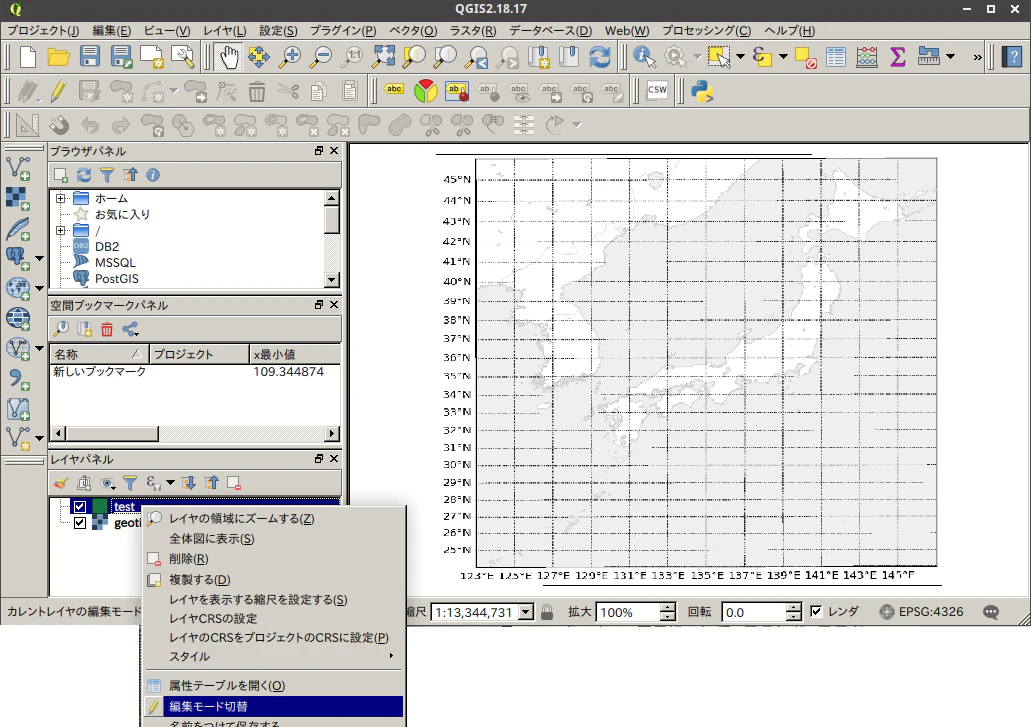The width and height of the screenshot is (1031, 727).
Task: Create a new project with the blank page icon
Action: [x=28, y=57]
